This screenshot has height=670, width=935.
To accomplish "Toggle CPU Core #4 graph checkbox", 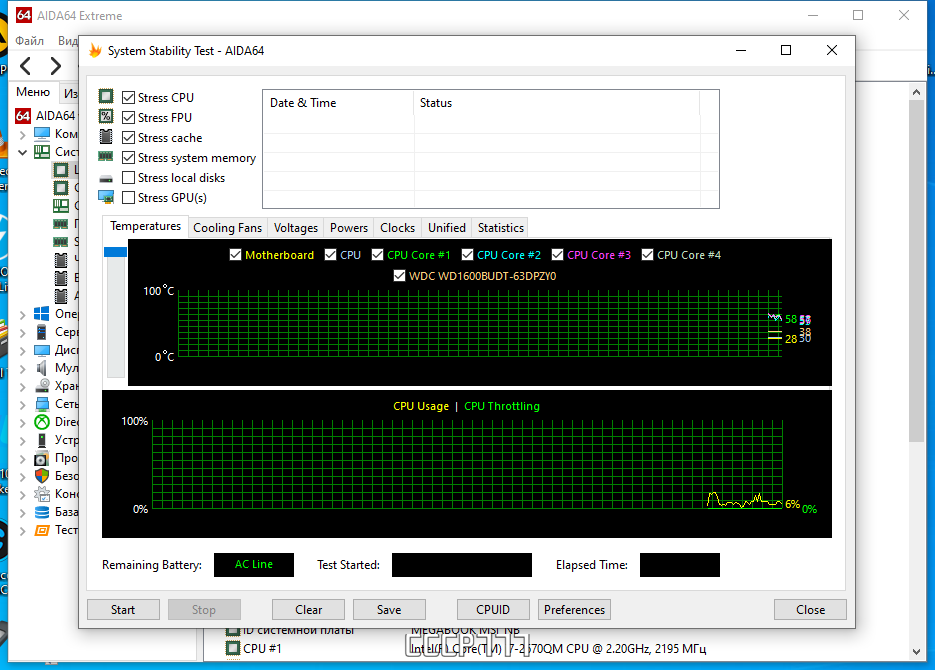I will pos(648,255).
